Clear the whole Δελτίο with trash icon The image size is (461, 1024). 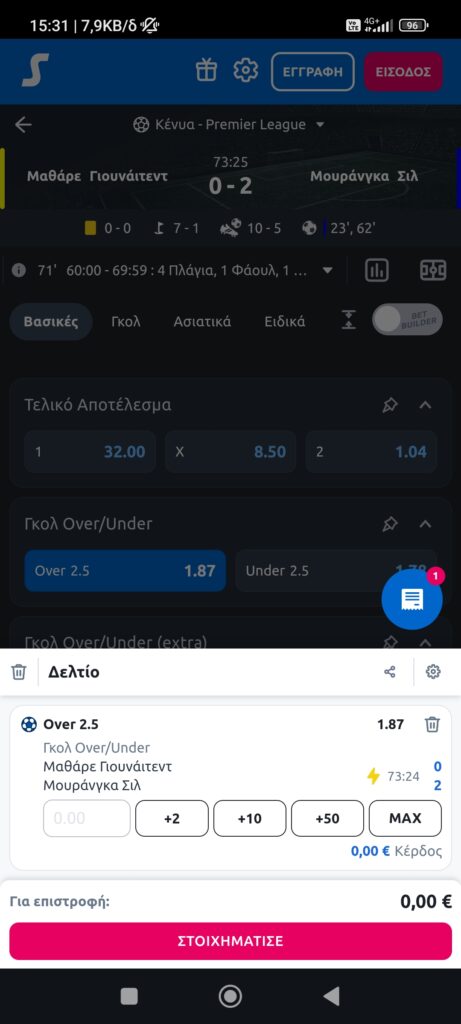pos(19,672)
